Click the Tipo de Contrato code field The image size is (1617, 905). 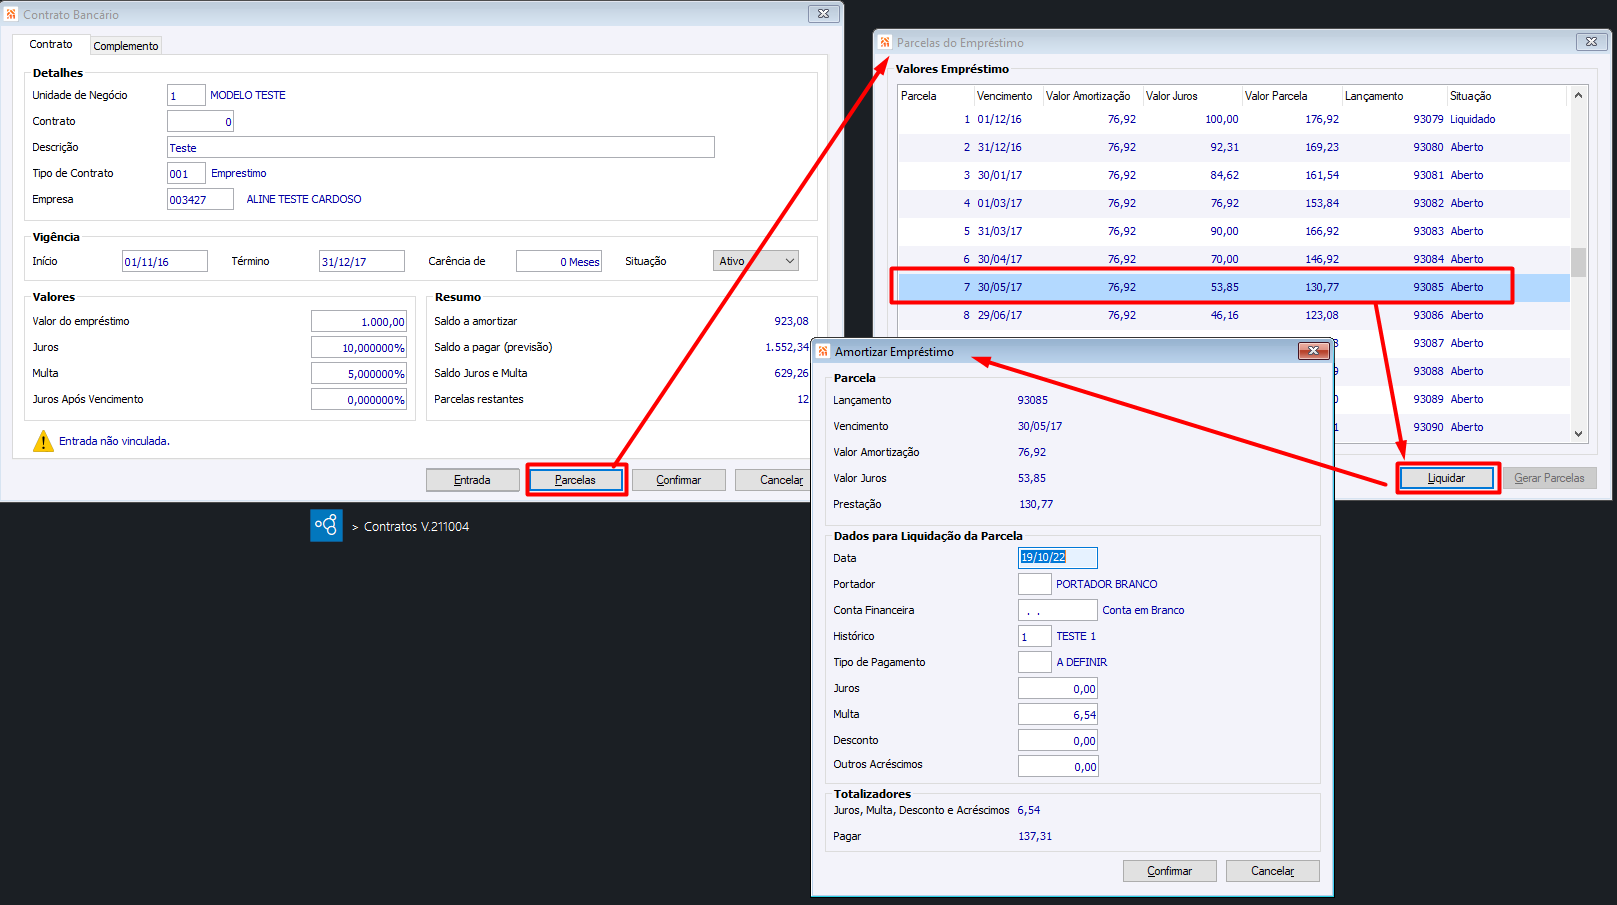186,173
